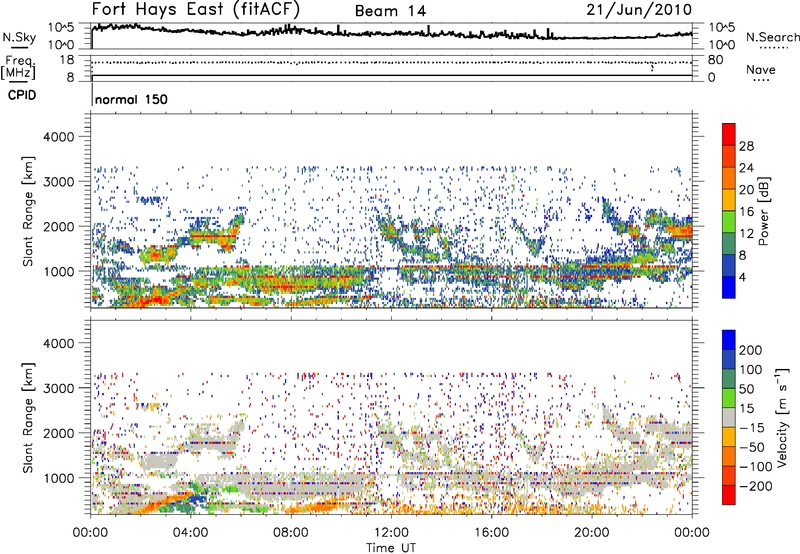Click the right '10^0' noise axis tick
800x554 pixels.
tap(722, 45)
